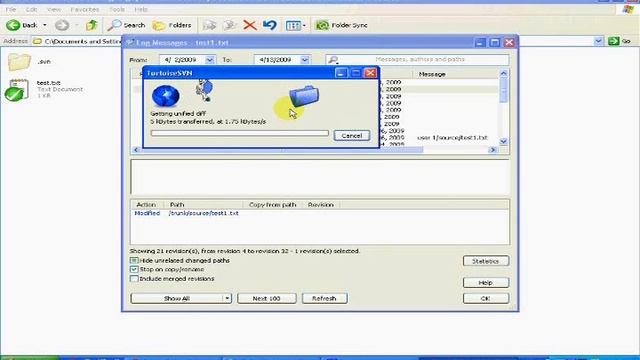Screen dimensions: 640x360
Task: Click the Show All button
Action: 177,298
